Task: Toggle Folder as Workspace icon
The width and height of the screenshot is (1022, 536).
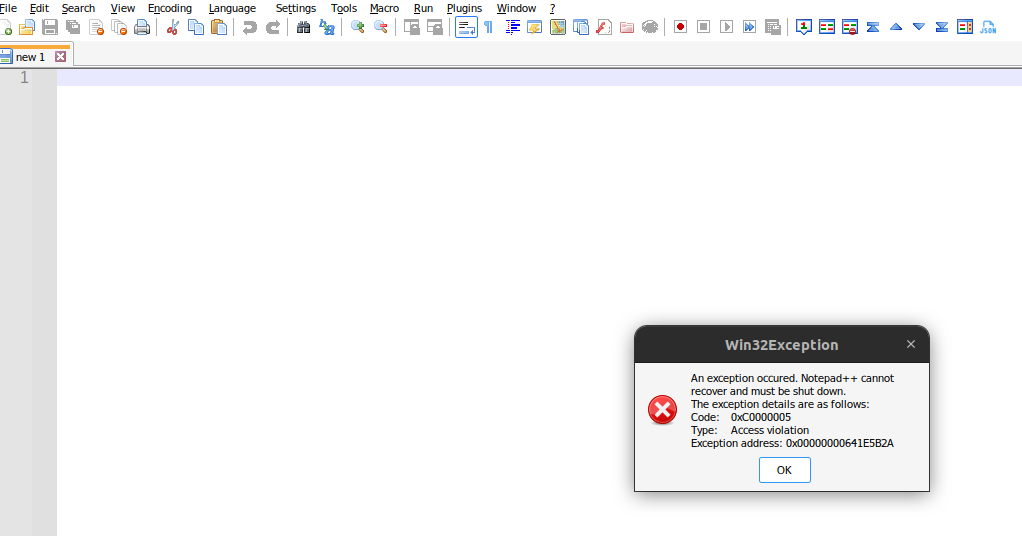Action: tap(627, 27)
